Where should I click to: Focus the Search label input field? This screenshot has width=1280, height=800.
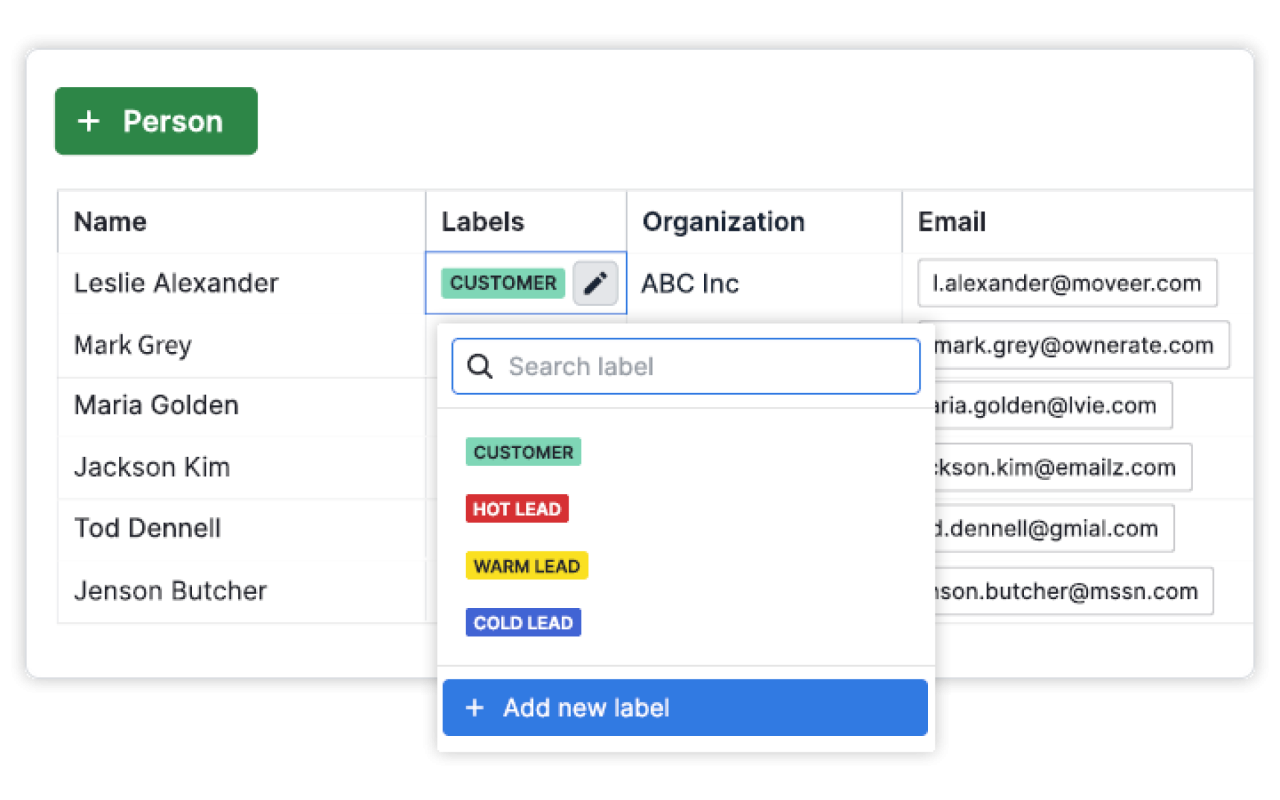click(x=700, y=367)
